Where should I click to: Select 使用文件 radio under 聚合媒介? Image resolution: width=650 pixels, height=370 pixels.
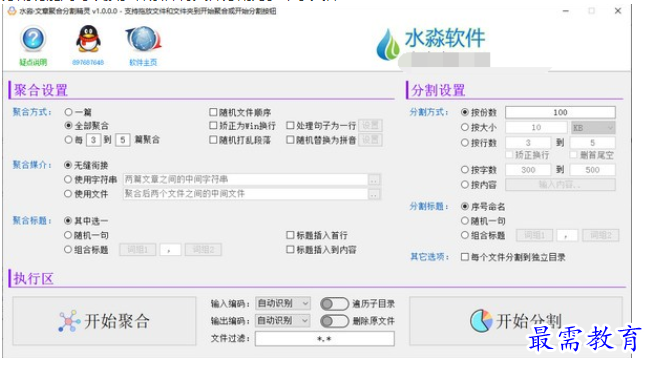coord(68,193)
